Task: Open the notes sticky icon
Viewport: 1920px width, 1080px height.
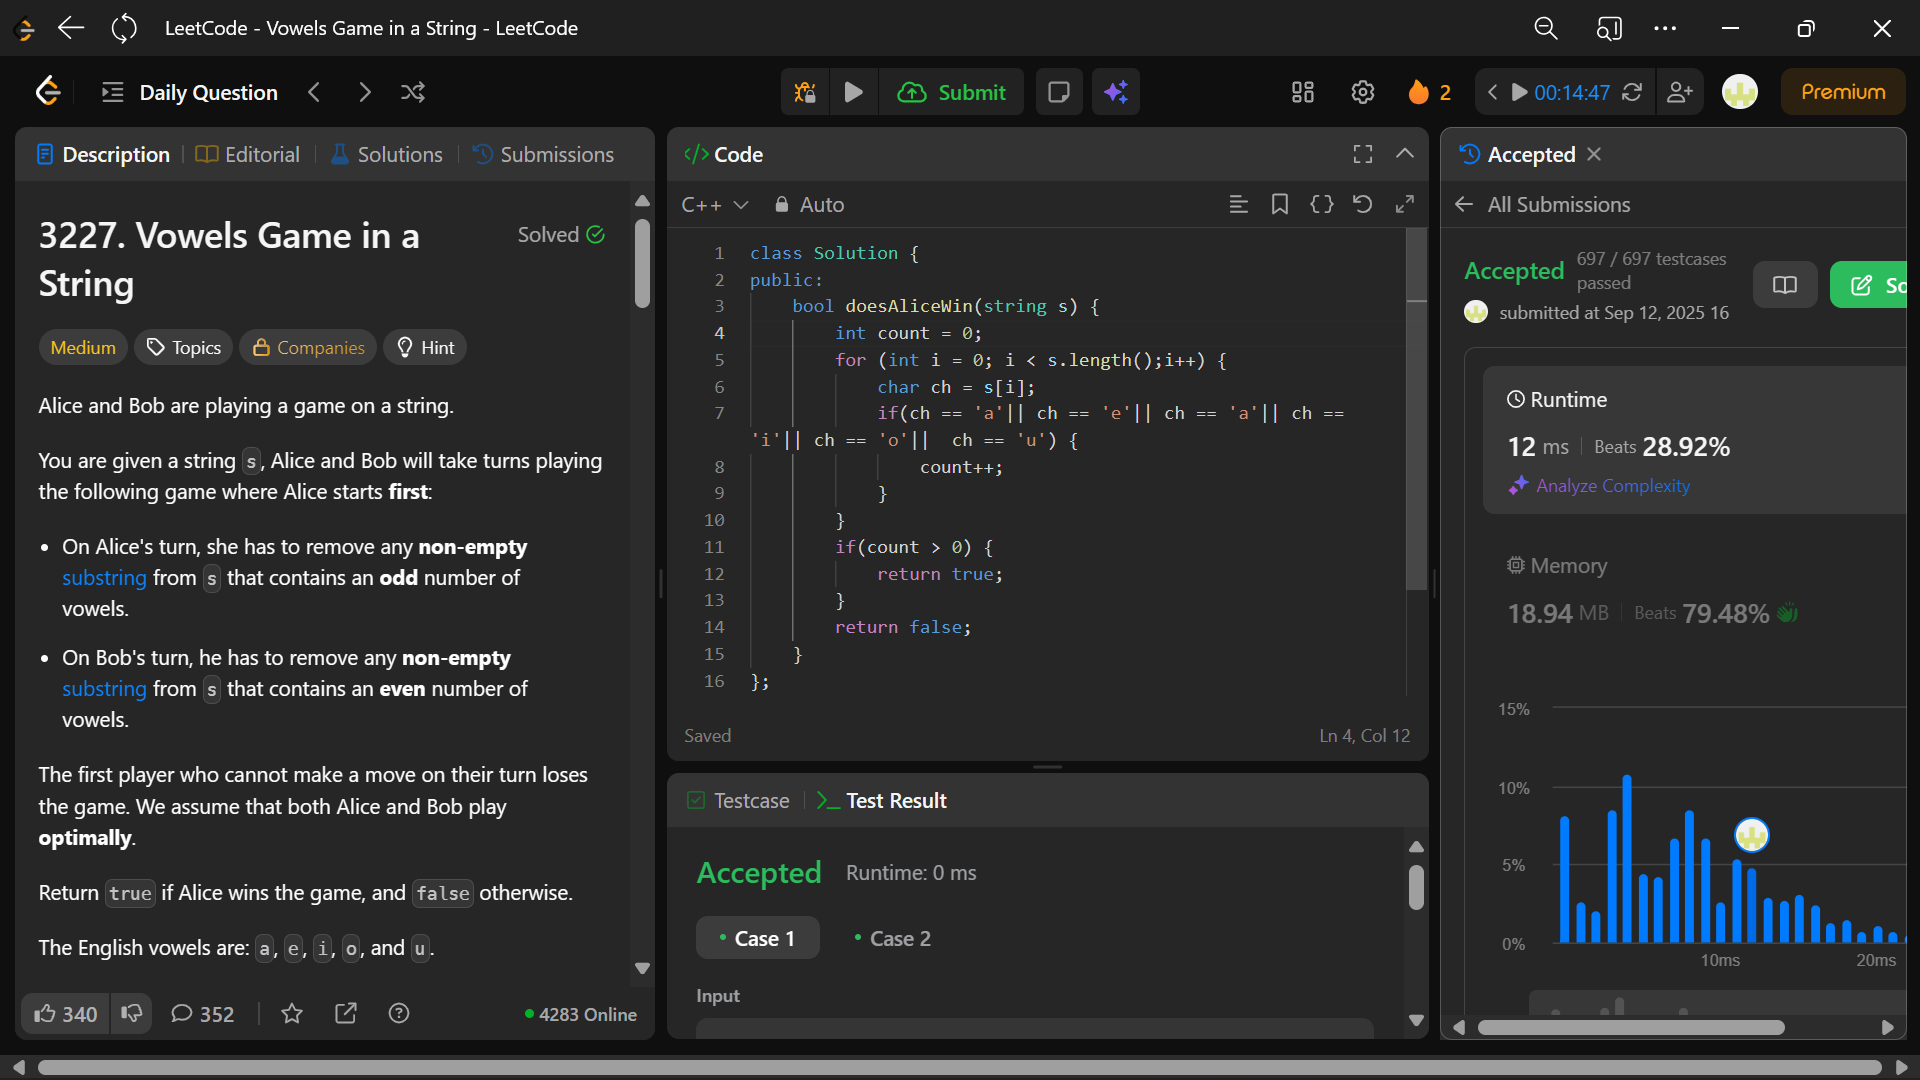Action: pyautogui.click(x=1058, y=92)
